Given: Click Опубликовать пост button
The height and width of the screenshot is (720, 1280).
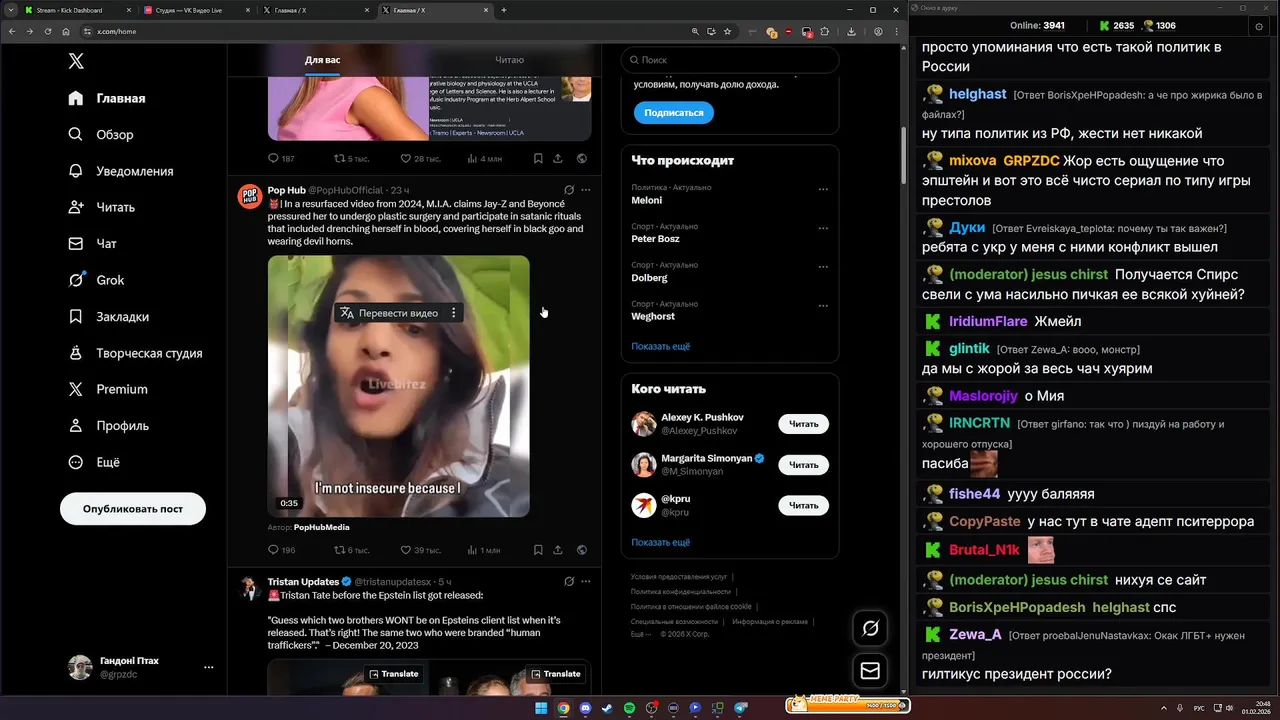Looking at the screenshot, I should point(133,508).
